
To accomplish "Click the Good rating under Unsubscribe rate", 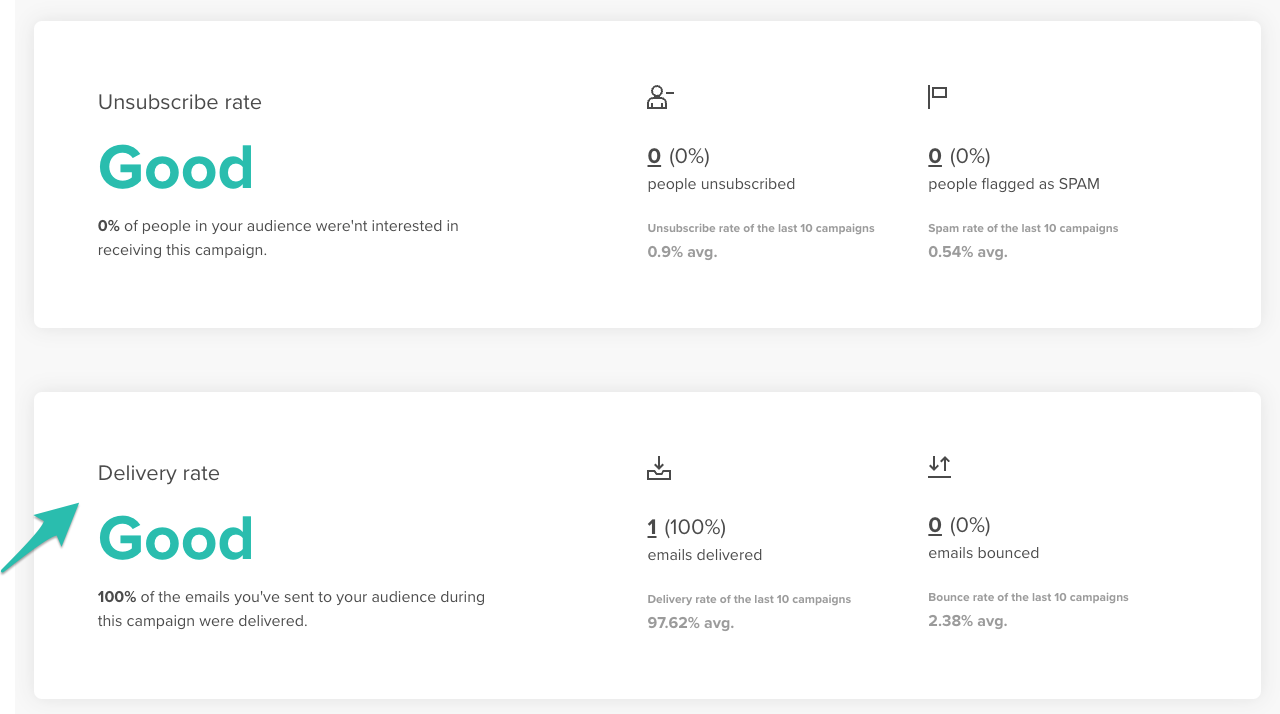I will click(x=176, y=168).
